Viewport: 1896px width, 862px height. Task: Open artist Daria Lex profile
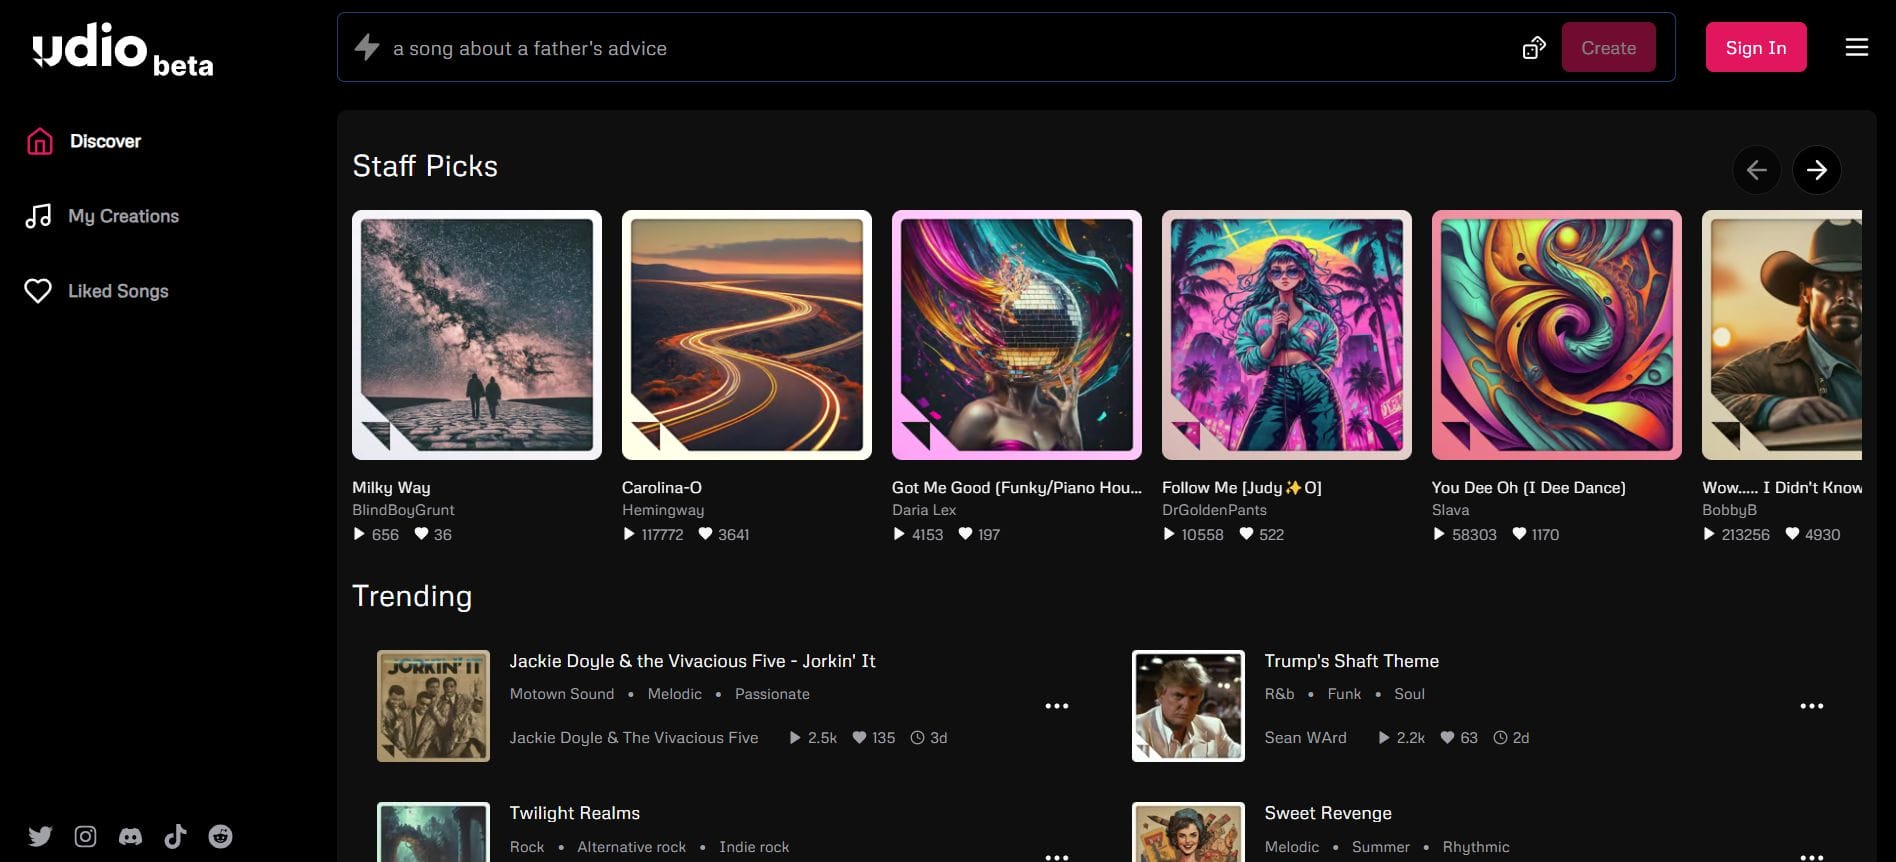click(x=924, y=510)
